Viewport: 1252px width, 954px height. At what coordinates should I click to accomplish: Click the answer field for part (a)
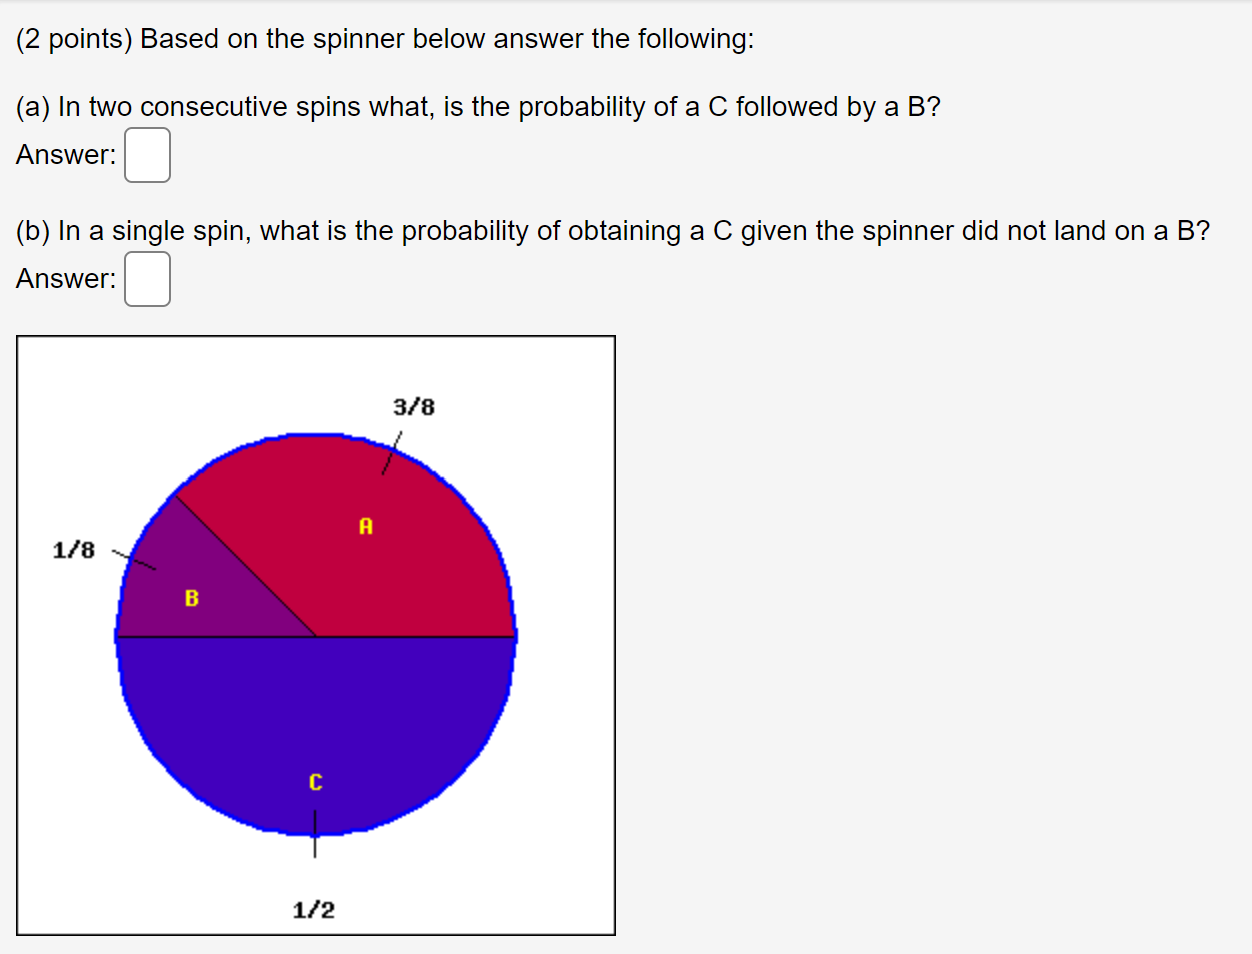click(146, 155)
